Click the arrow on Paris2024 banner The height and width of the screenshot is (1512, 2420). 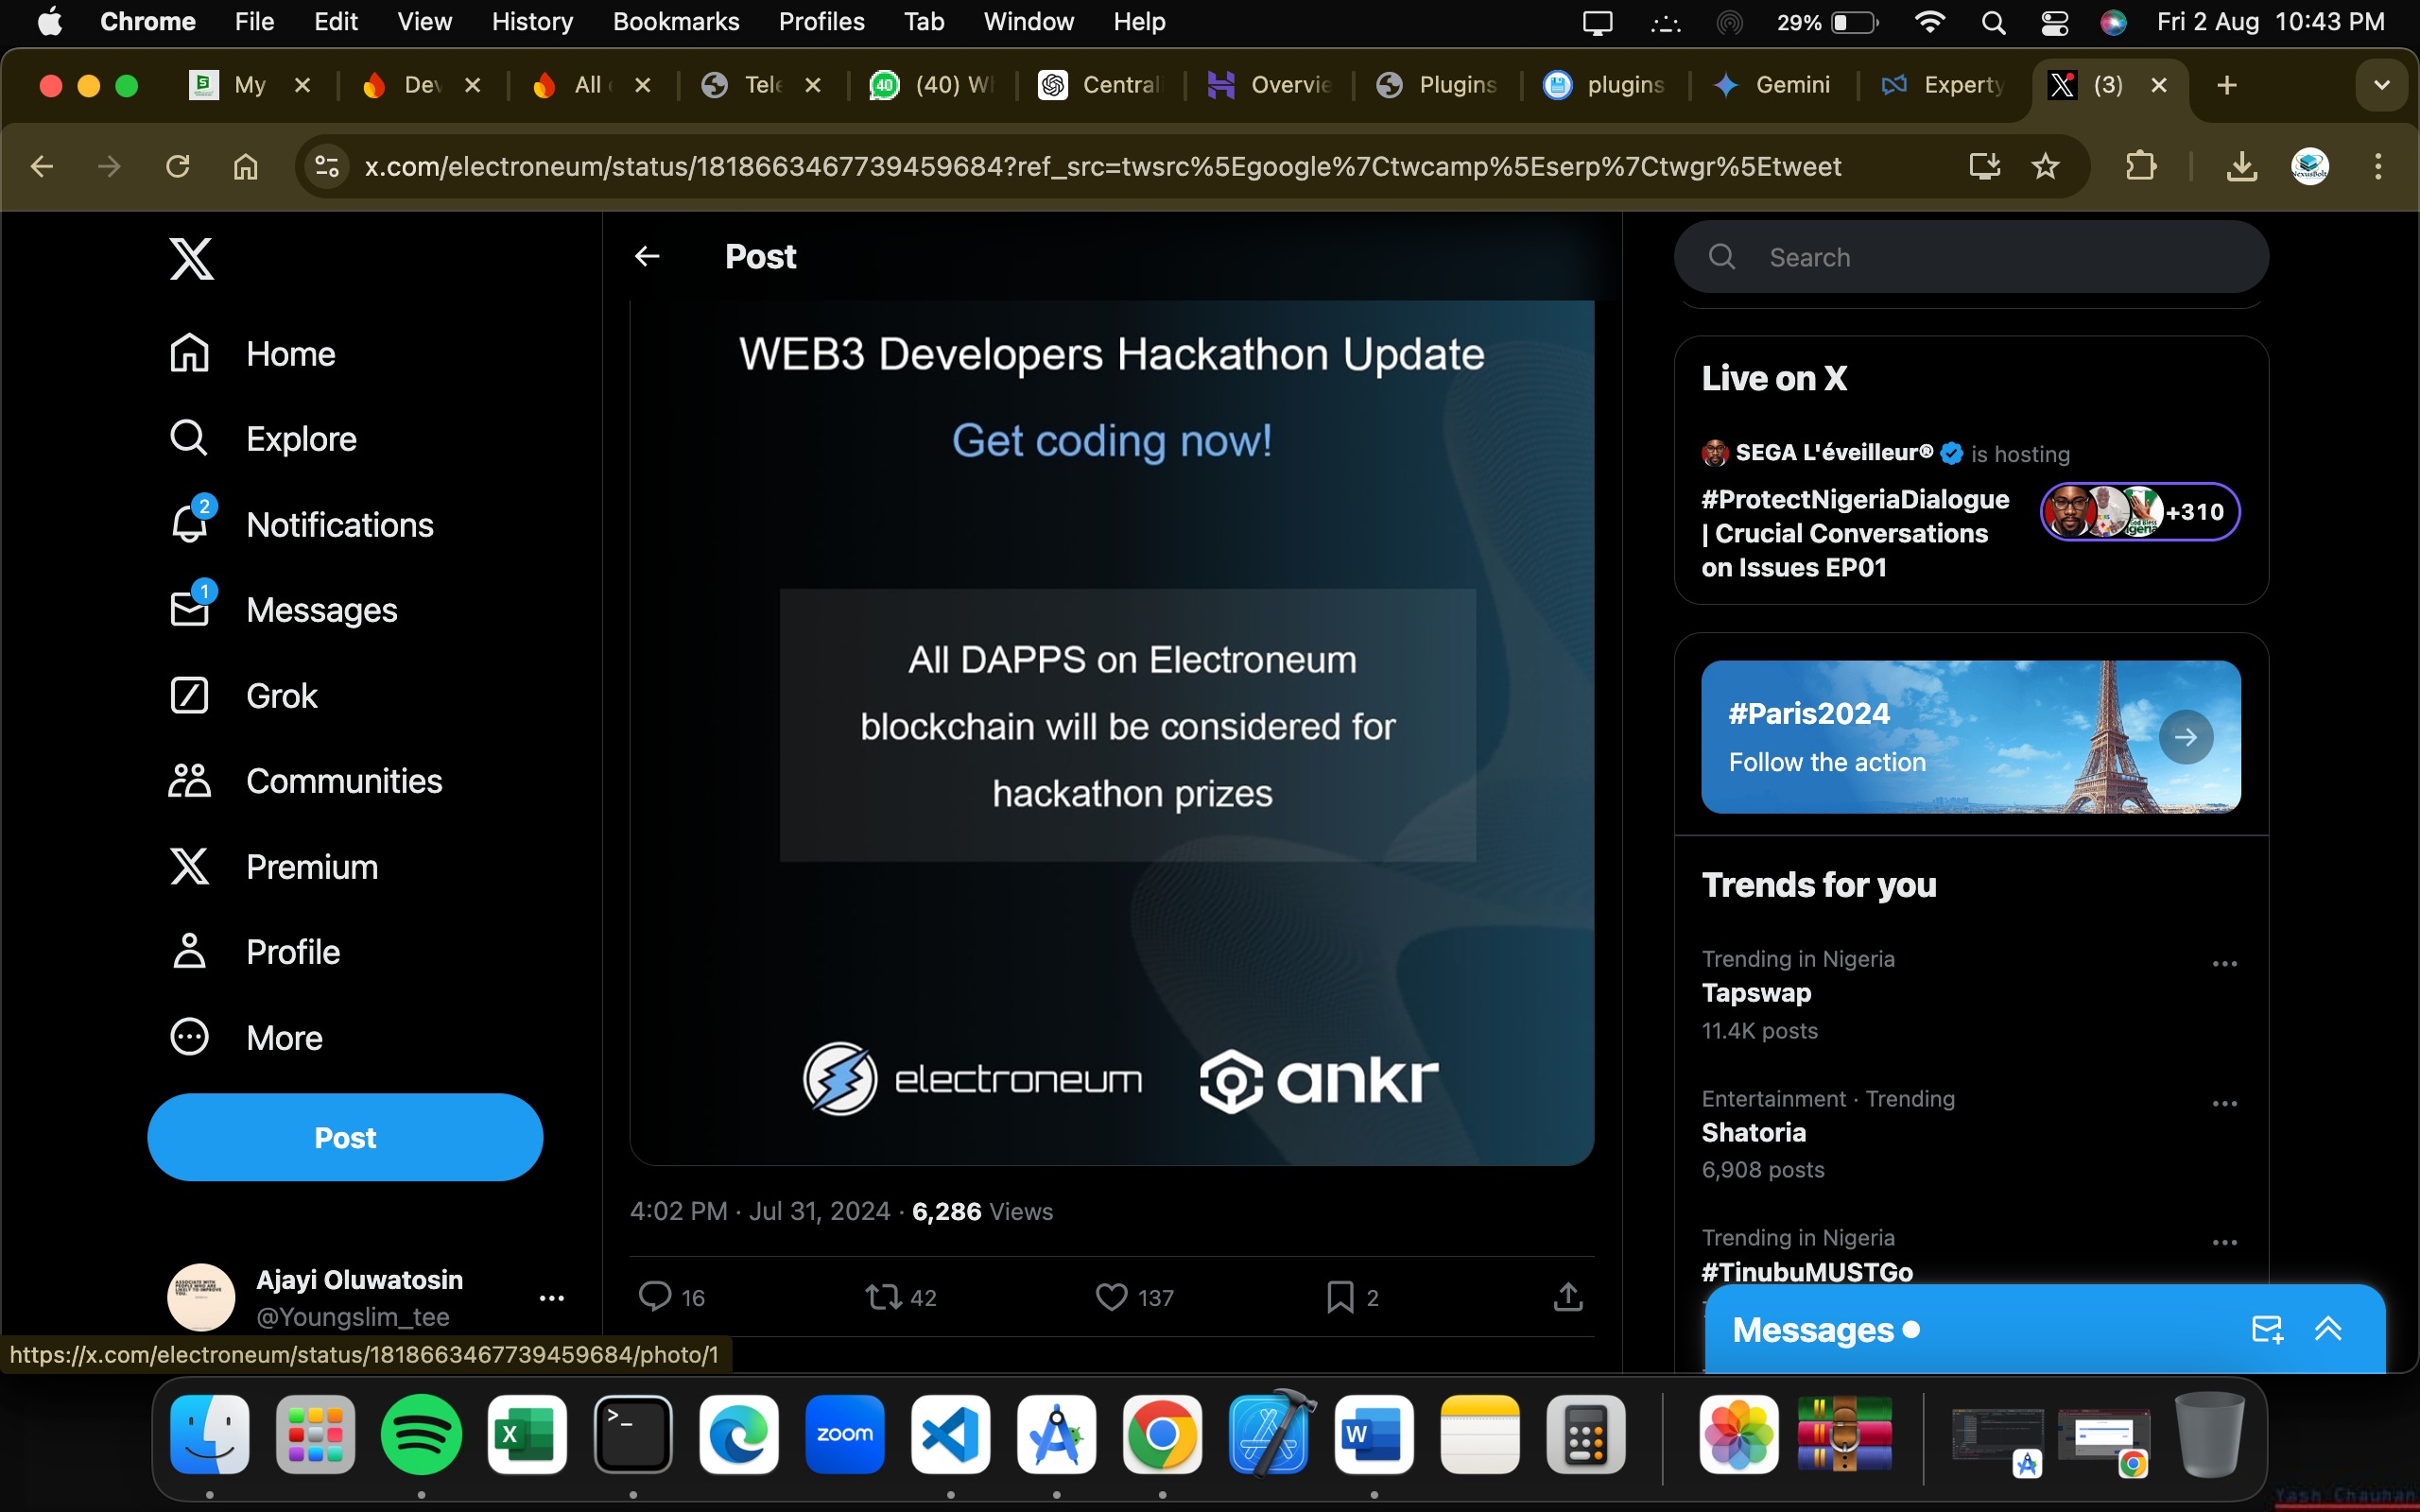(2185, 737)
